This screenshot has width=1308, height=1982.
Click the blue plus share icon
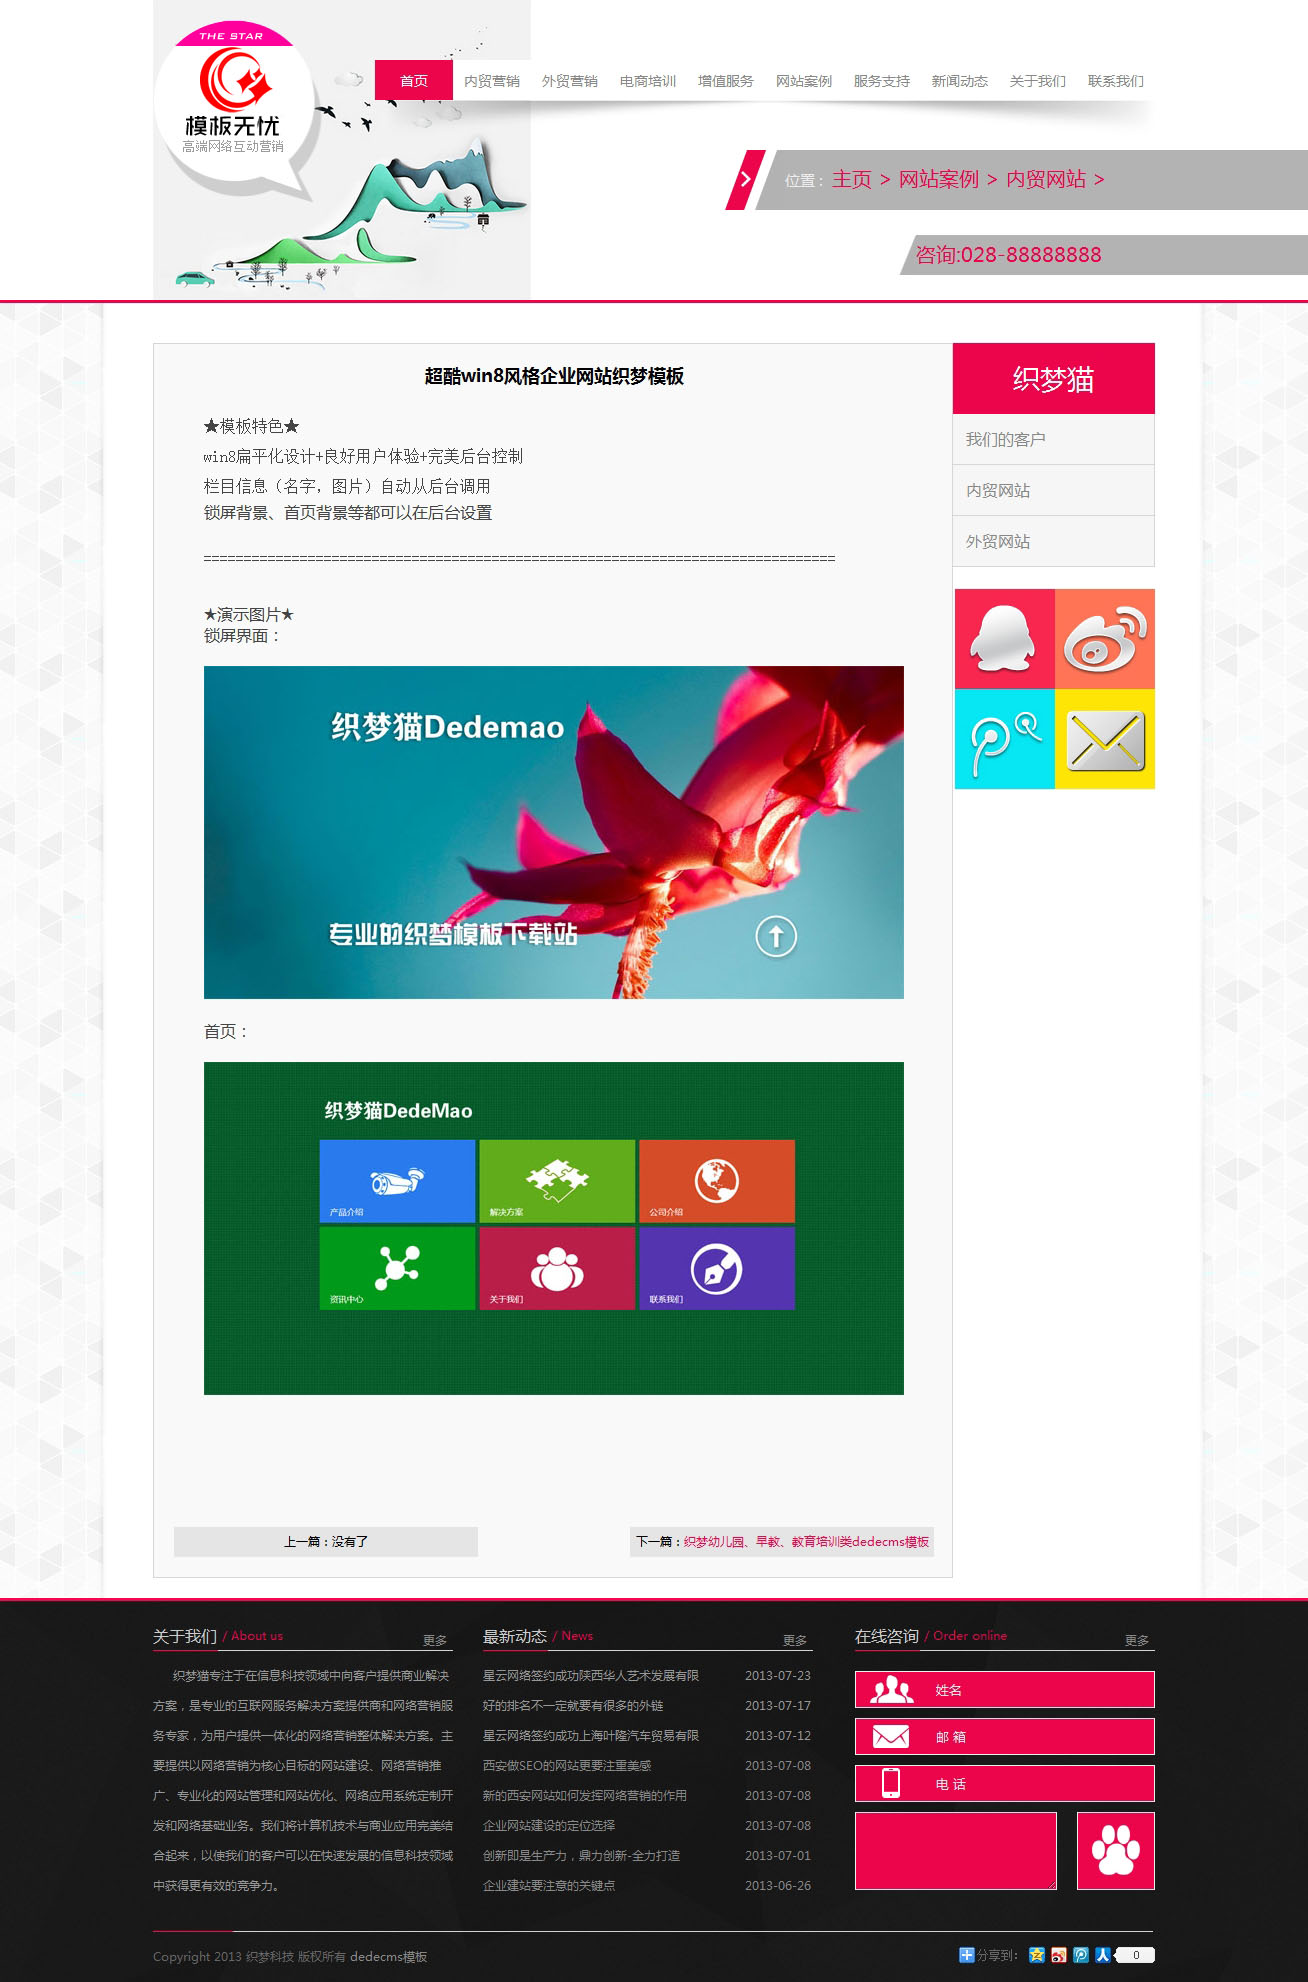(966, 1955)
